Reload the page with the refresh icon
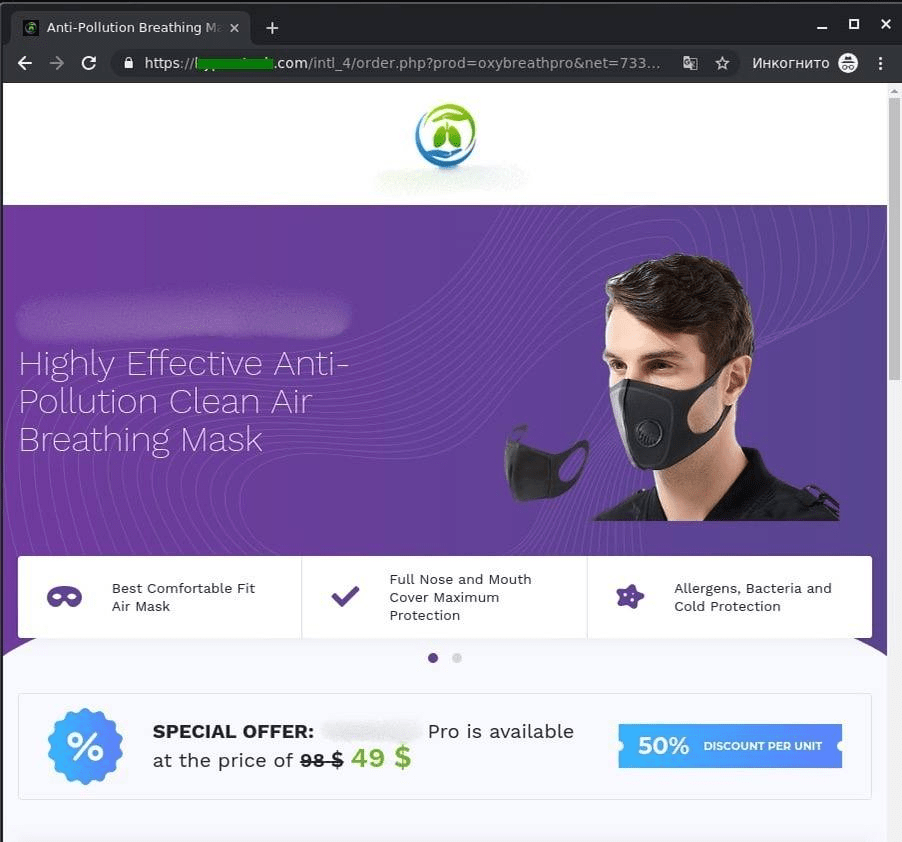The image size is (902, 842). pos(89,63)
